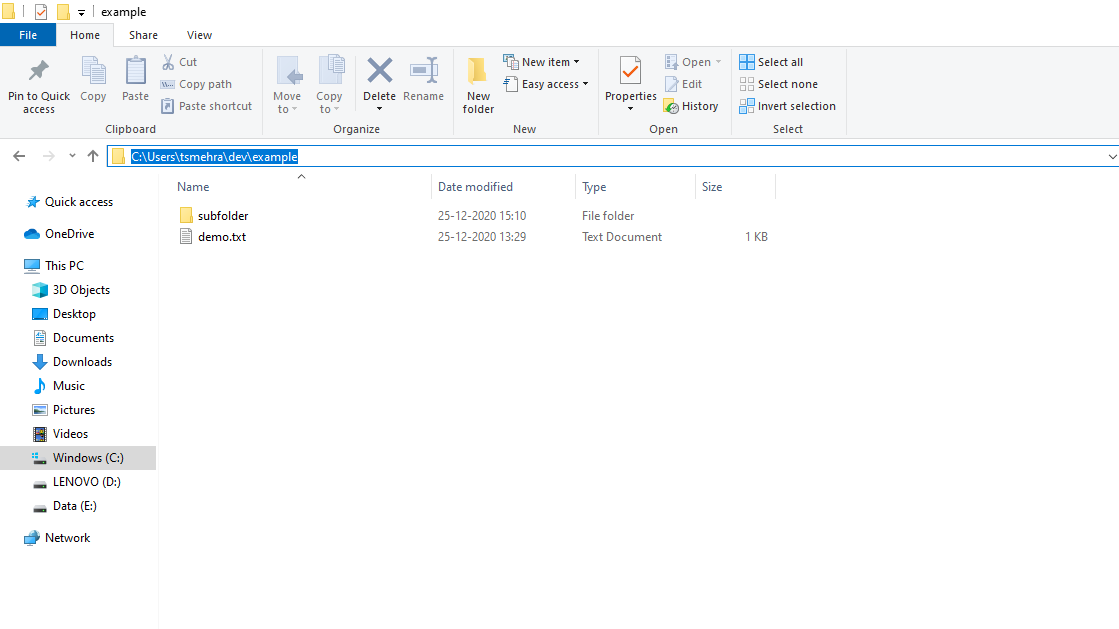The image size is (1119, 629).
Task: Click the Invert selection icon
Action: click(747, 106)
